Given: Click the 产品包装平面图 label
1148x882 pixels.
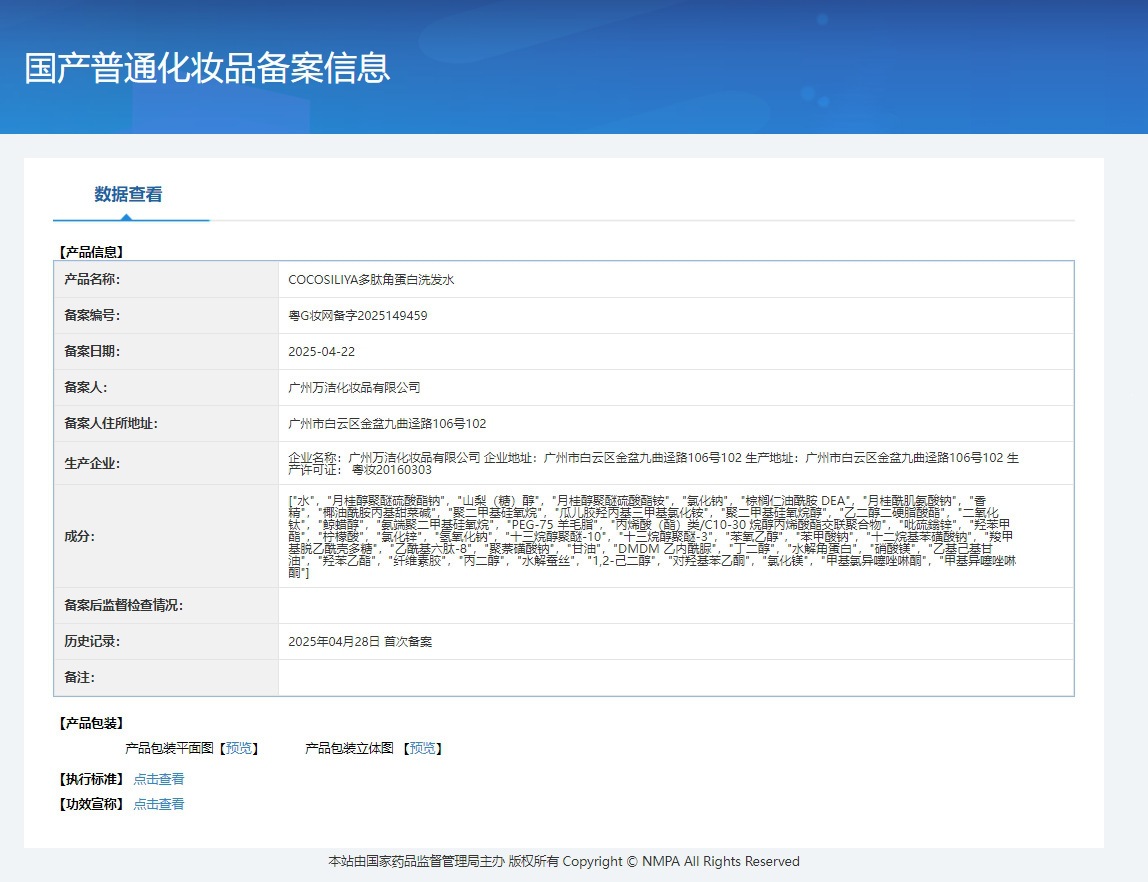Looking at the screenshot, I should [x=169, y=748].
